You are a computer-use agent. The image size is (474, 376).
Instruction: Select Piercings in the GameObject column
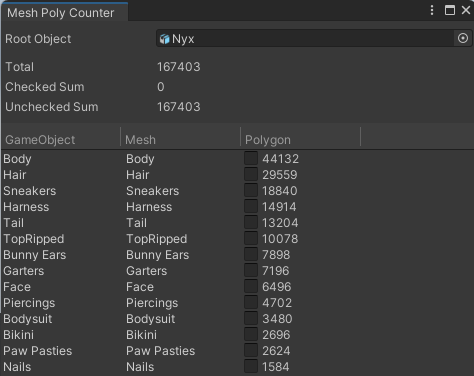coord(29,303)
